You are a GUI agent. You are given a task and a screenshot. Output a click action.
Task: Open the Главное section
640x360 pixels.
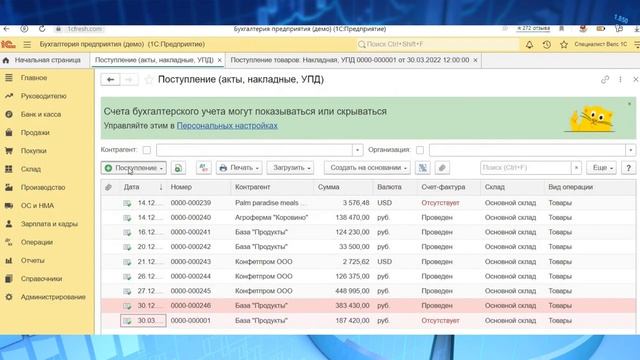pos(34,78)
